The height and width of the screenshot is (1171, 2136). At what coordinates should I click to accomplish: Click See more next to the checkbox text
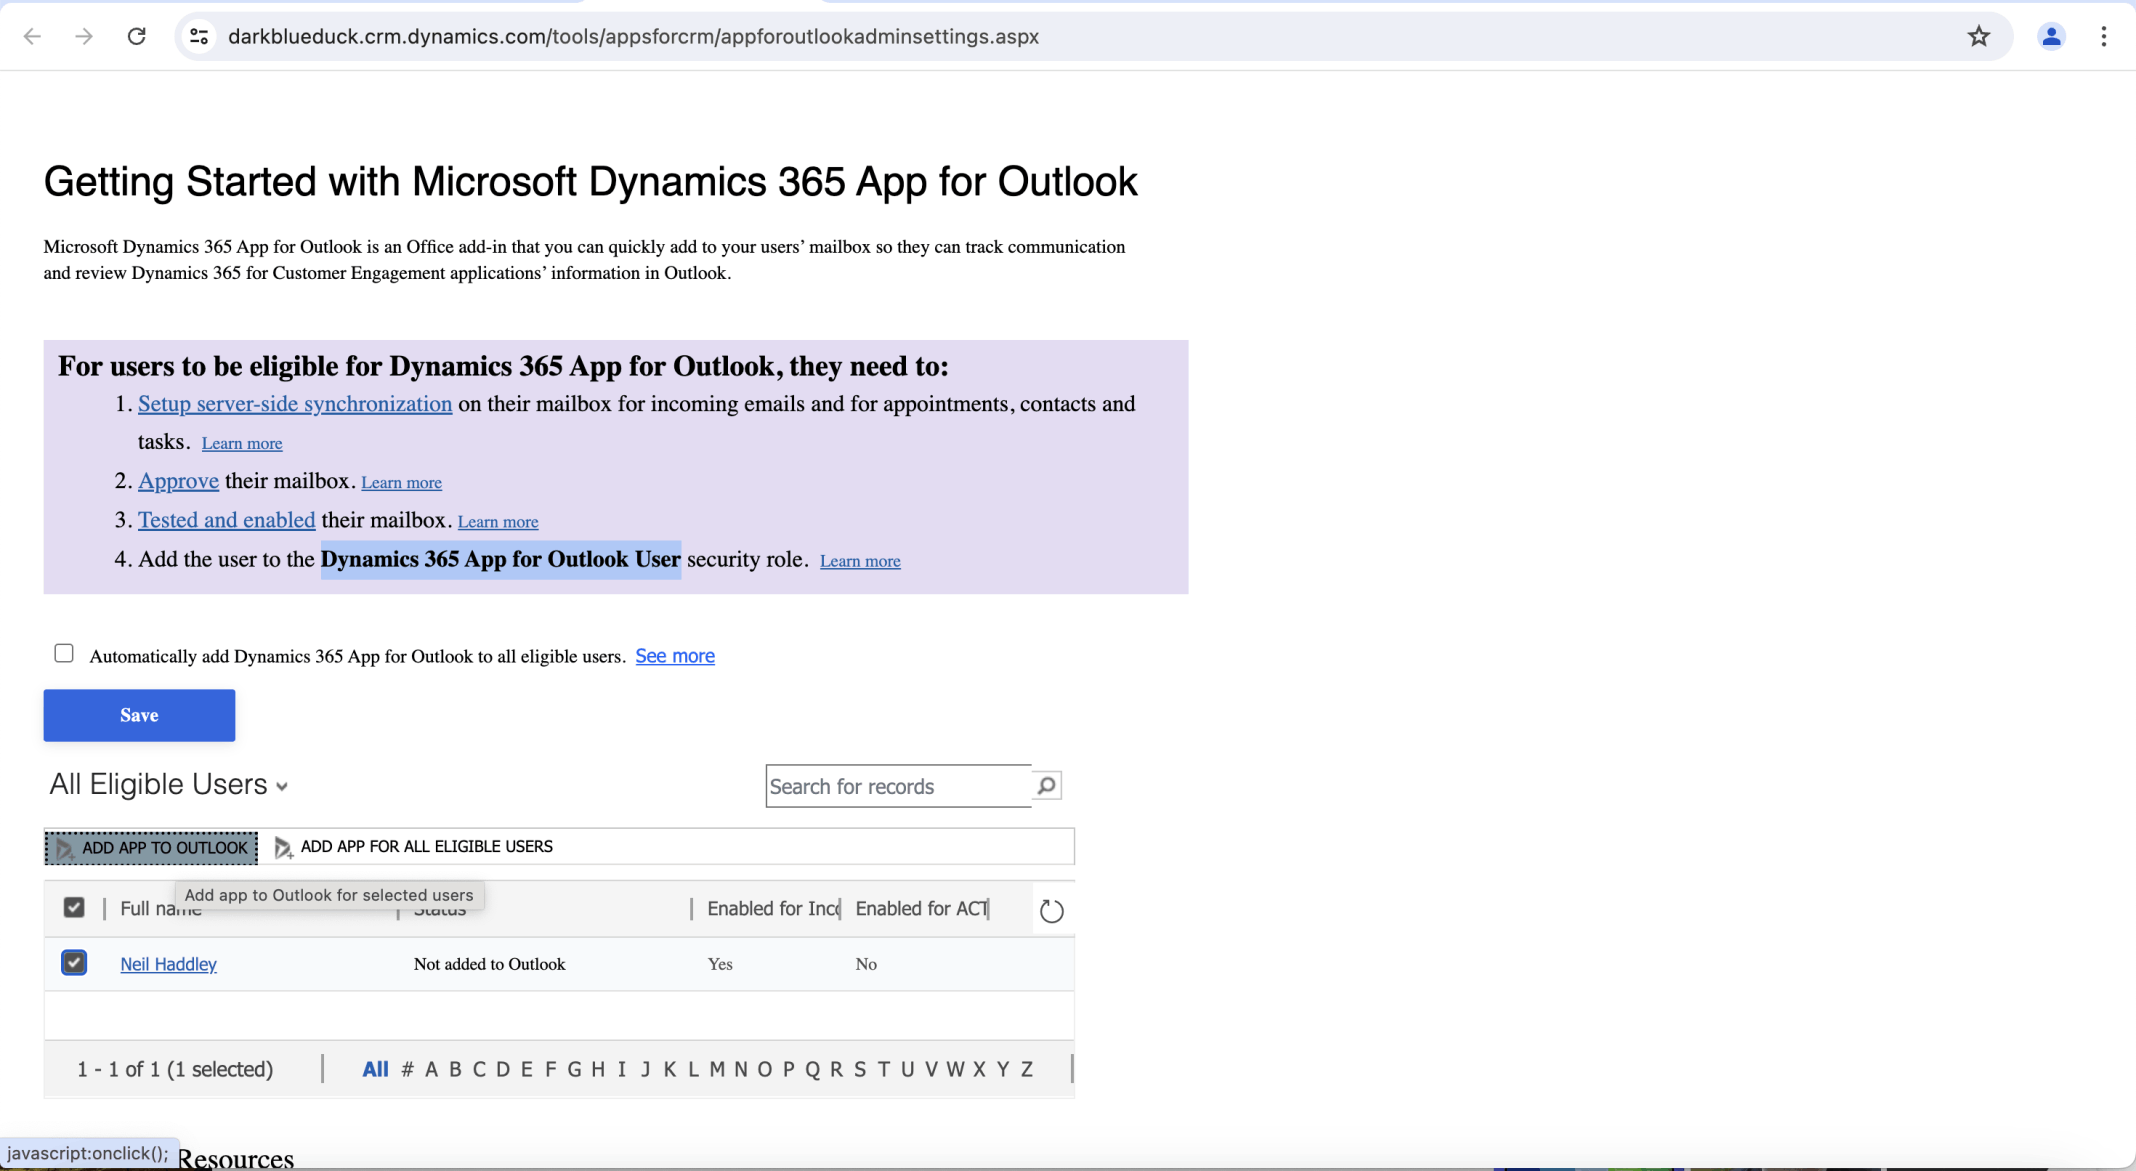click(674, 655)
